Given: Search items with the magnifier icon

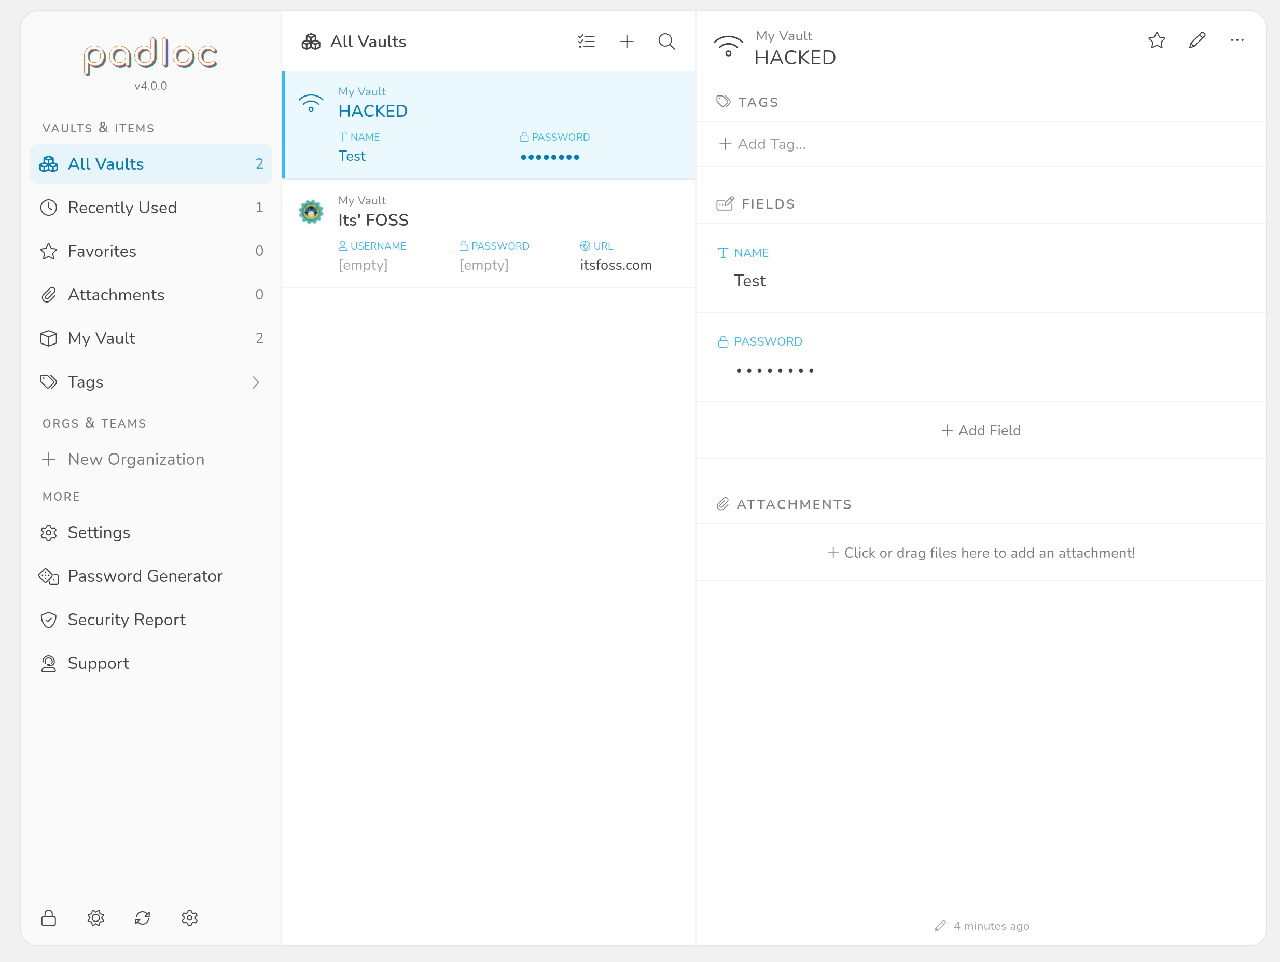Looking at the screenshot, I should click(667, 42).
